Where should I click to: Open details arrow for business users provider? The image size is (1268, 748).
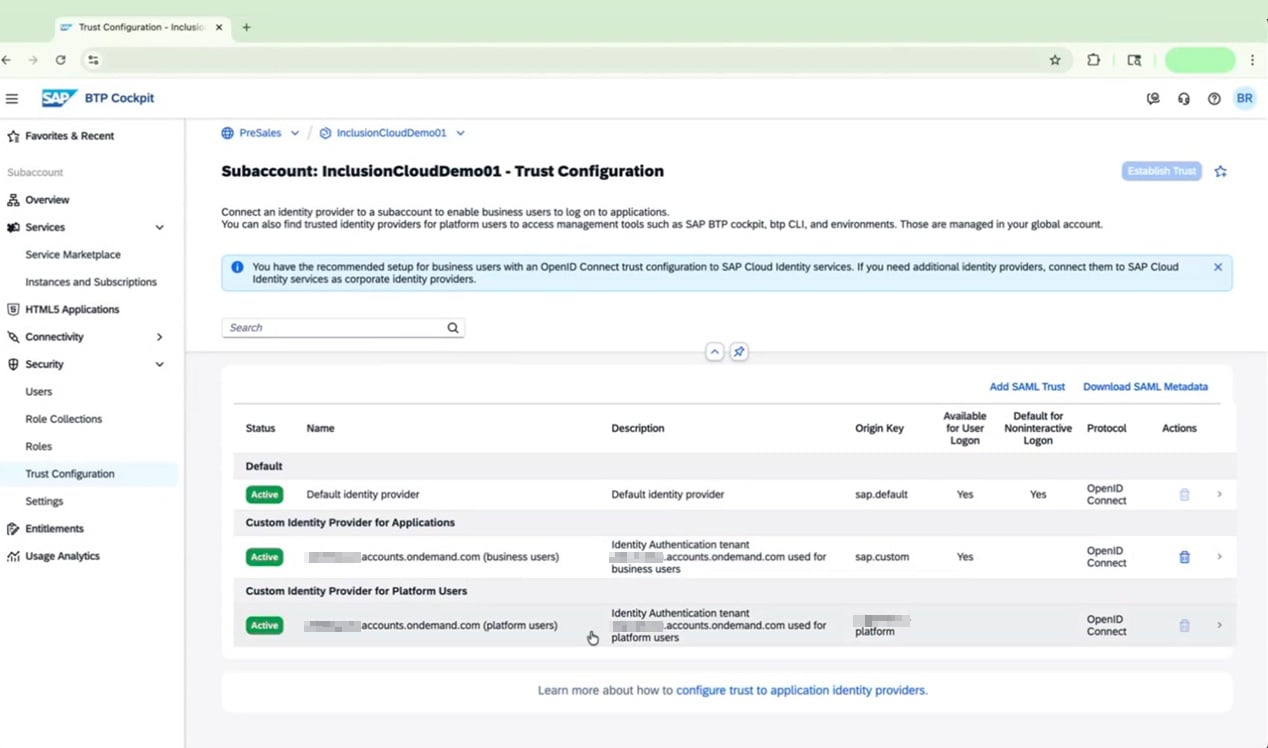pos(1219,557)
